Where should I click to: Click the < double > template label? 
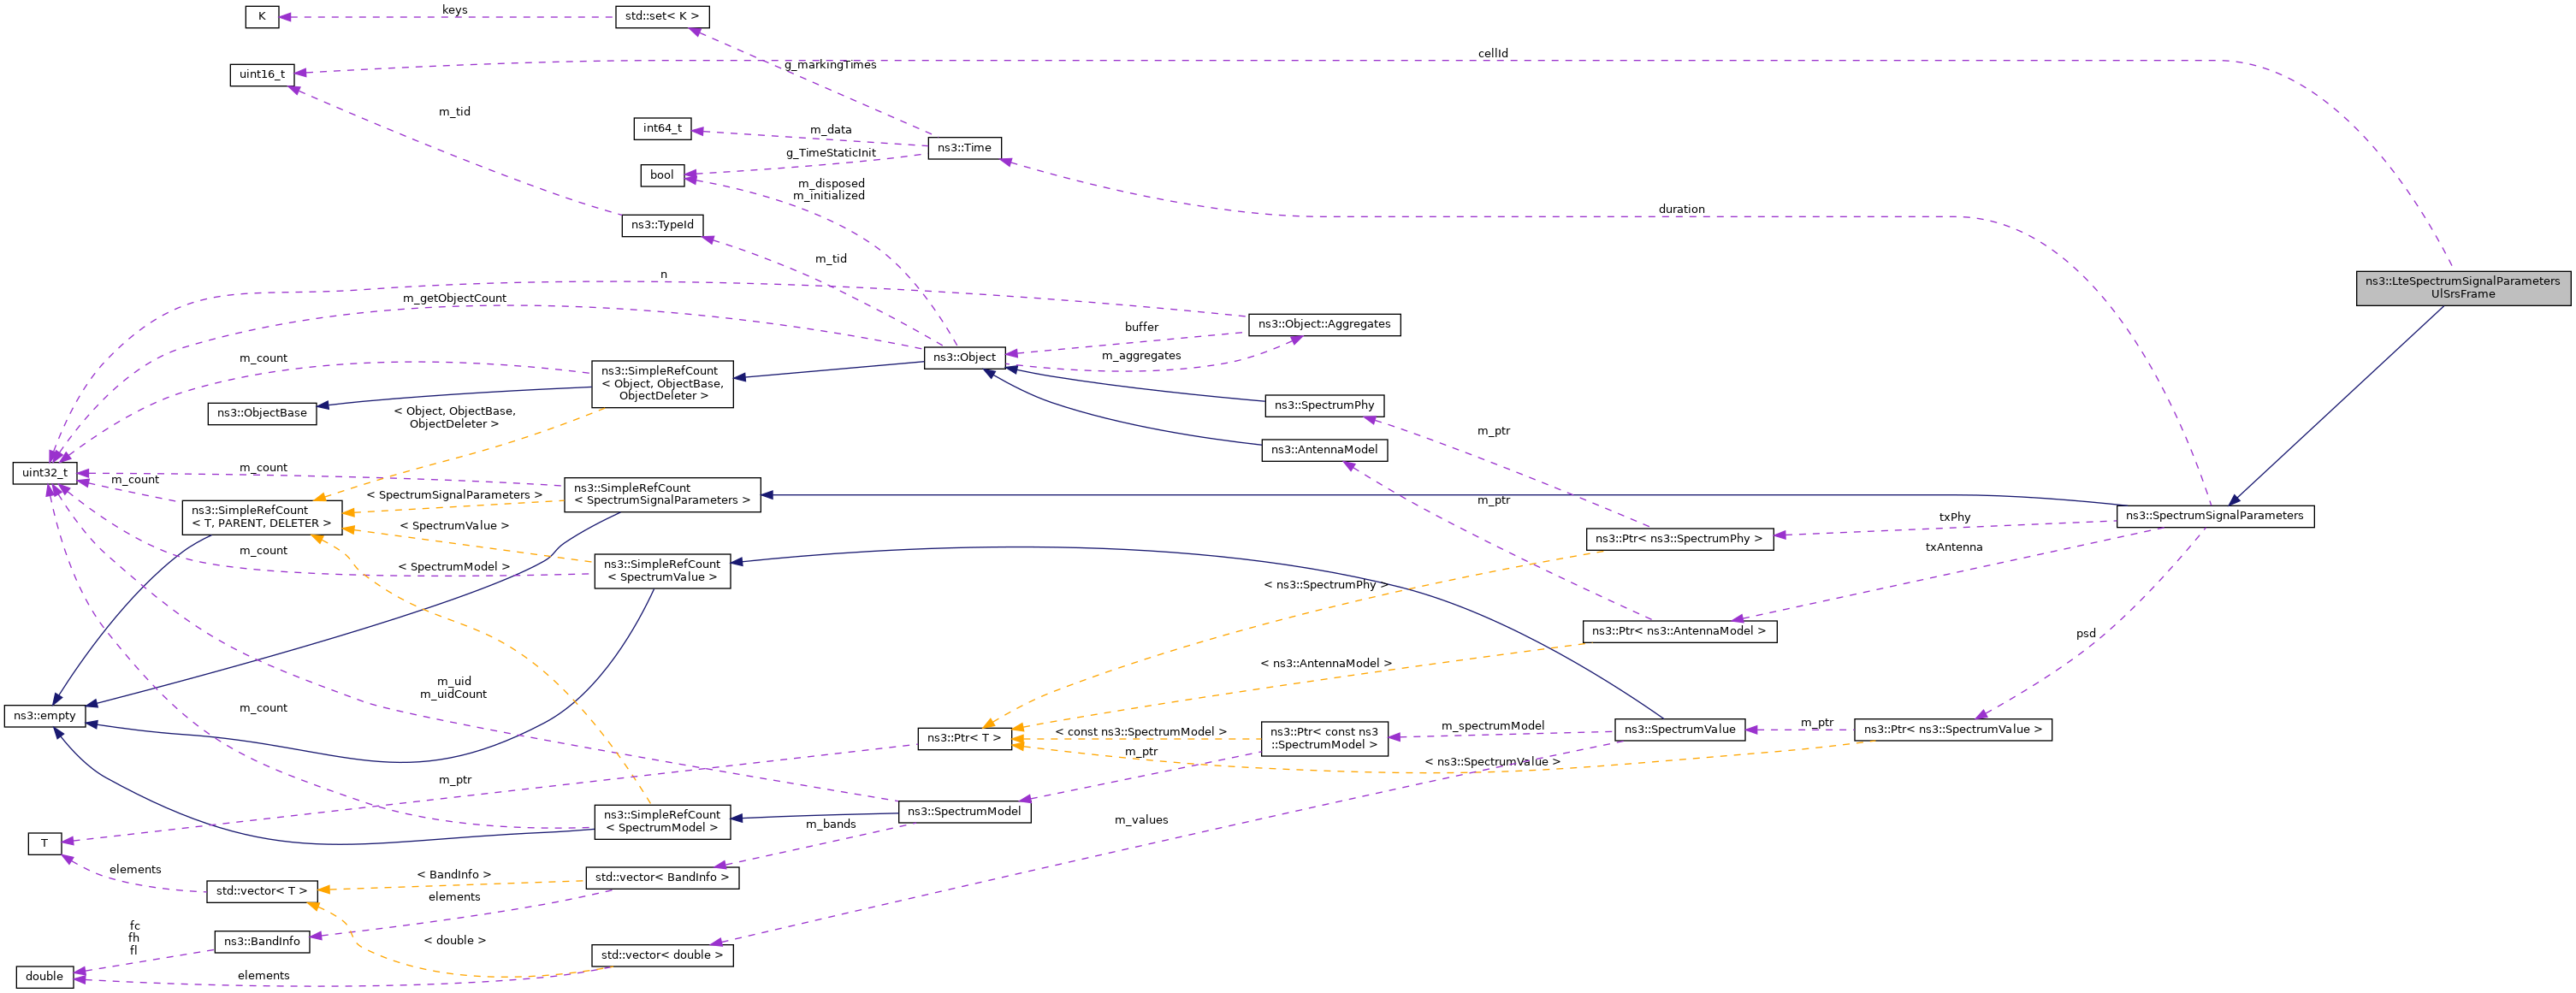pos(455,941)
